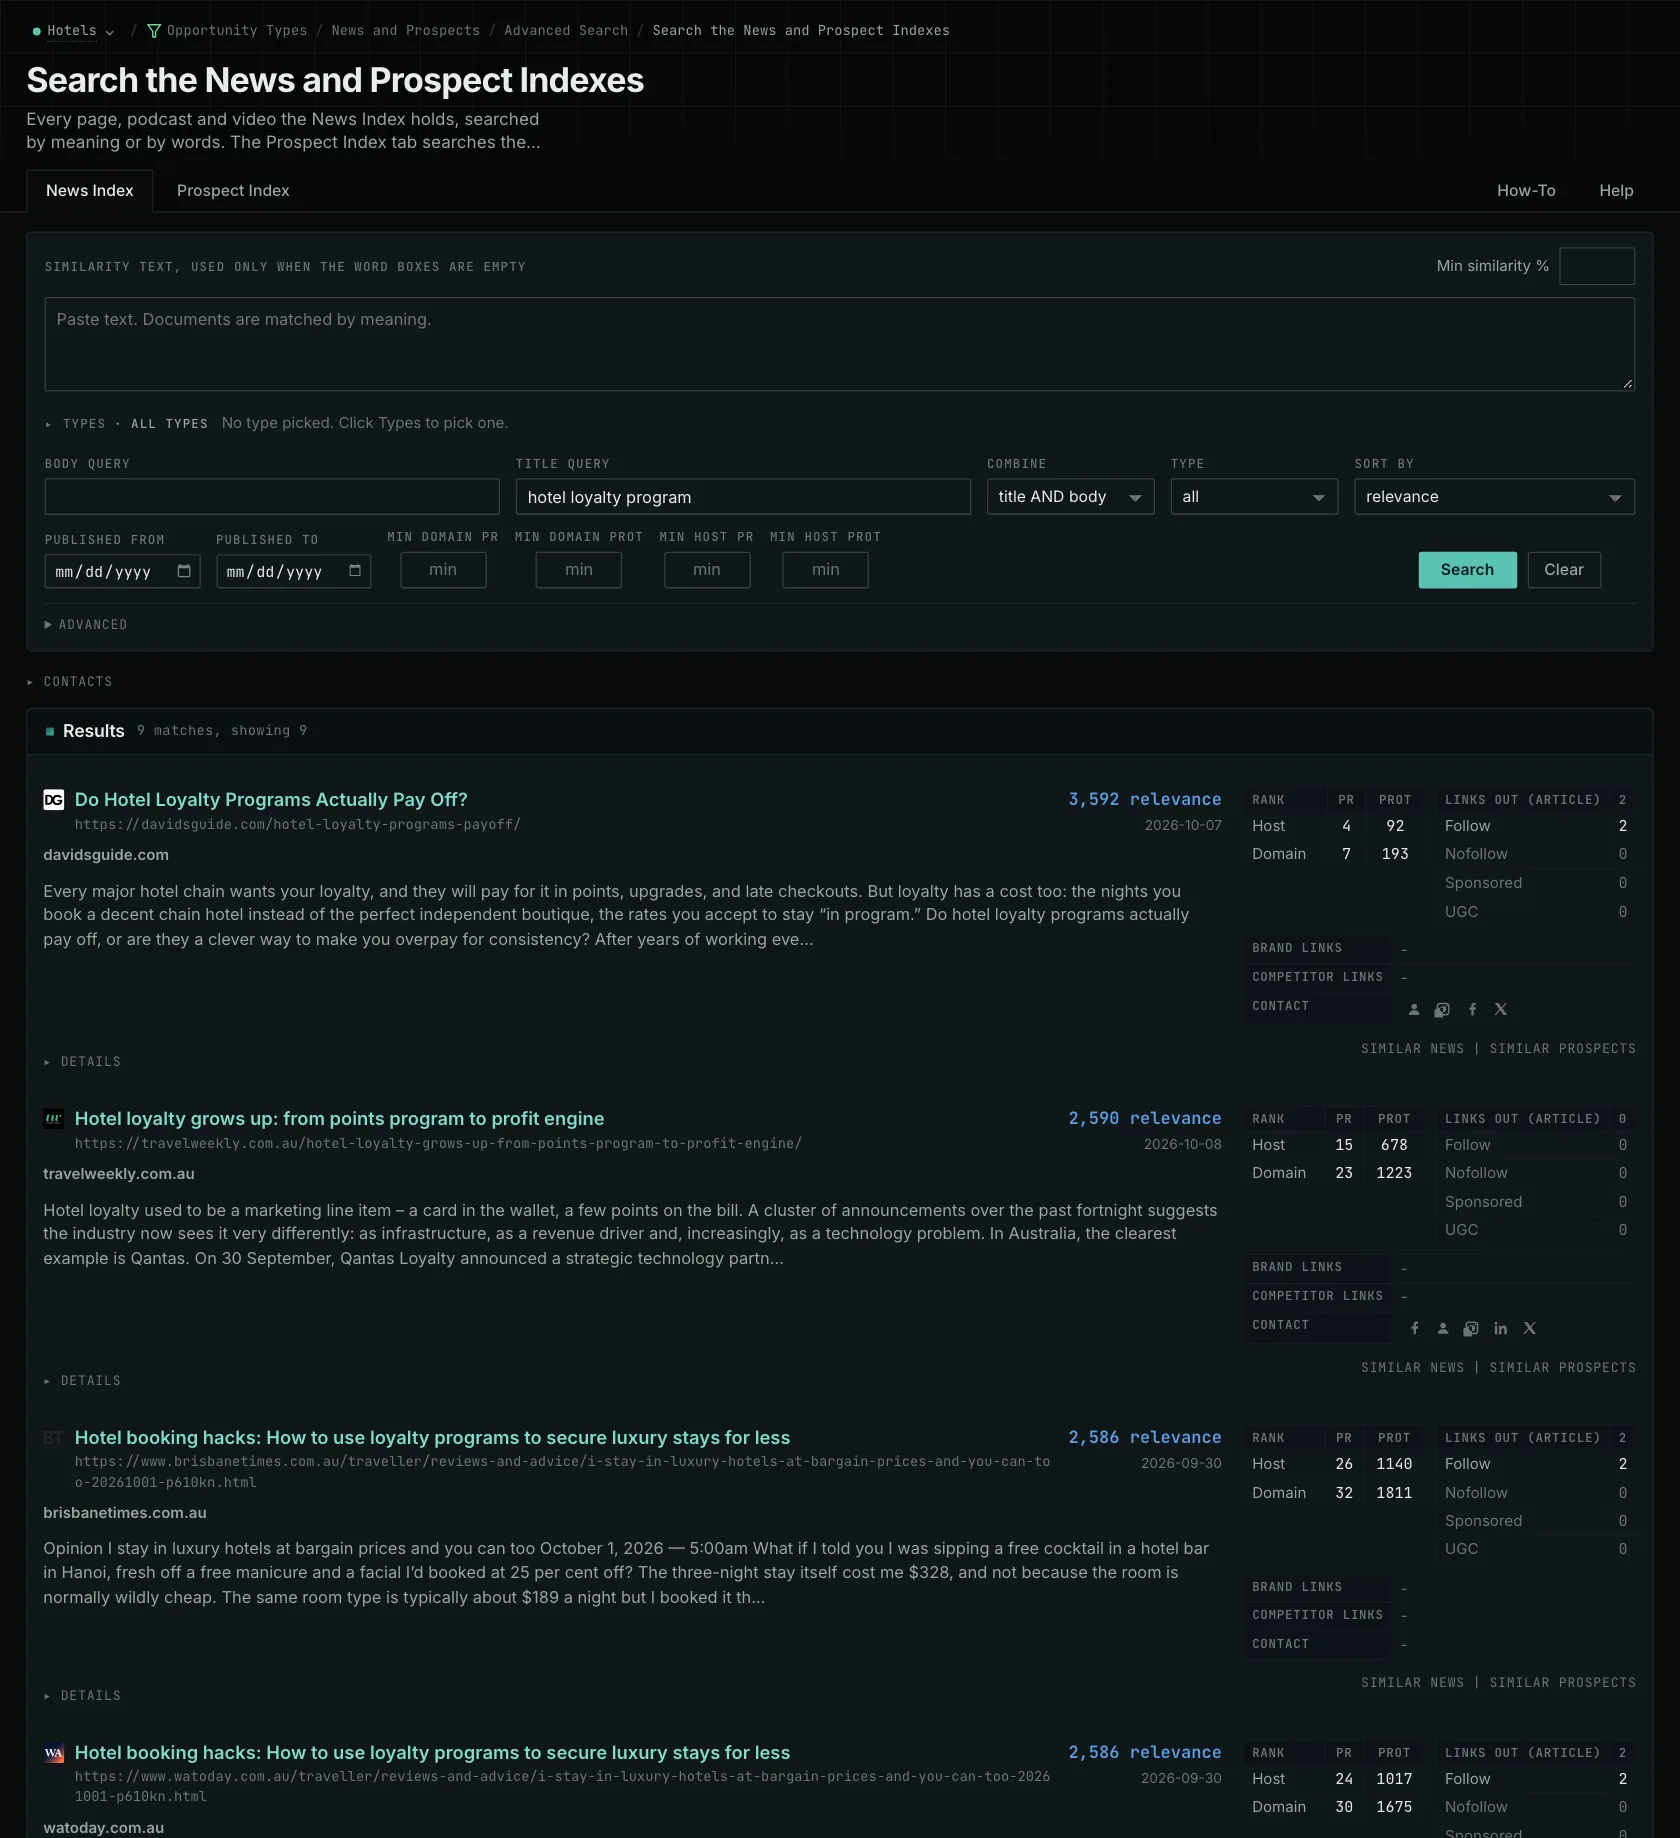
Task: Expand the Advanced section
Action: (x=86, y=625)
